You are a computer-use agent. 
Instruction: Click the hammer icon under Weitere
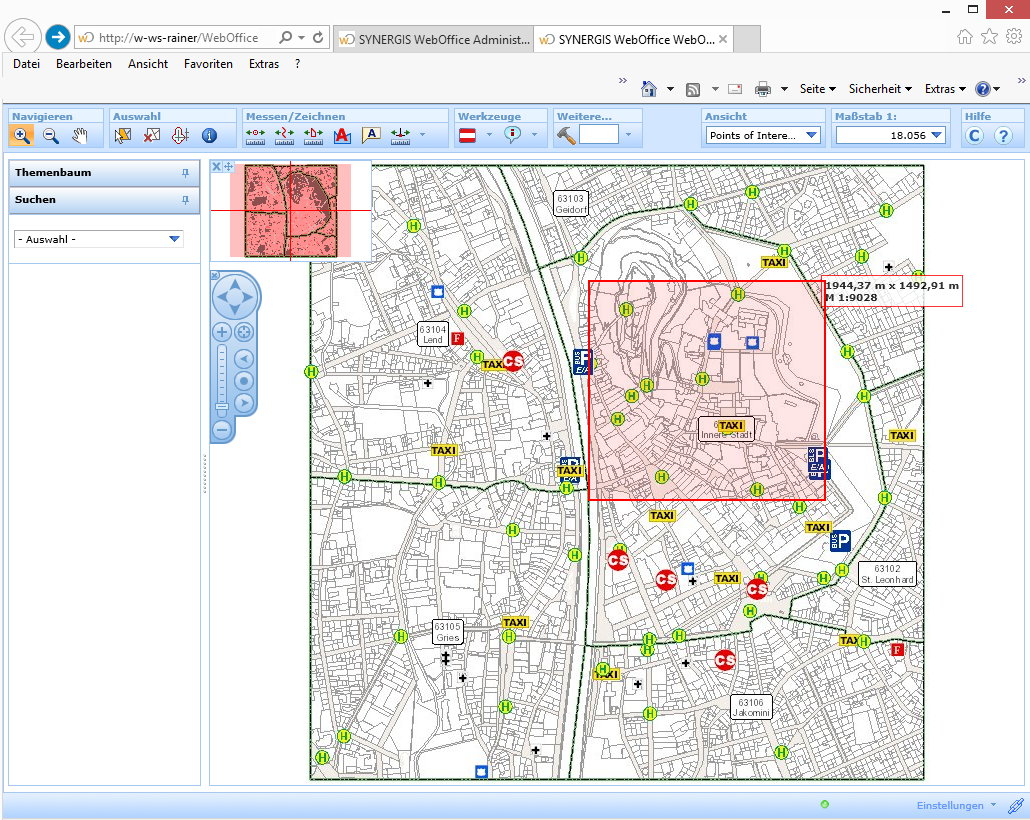click(567, 136)
